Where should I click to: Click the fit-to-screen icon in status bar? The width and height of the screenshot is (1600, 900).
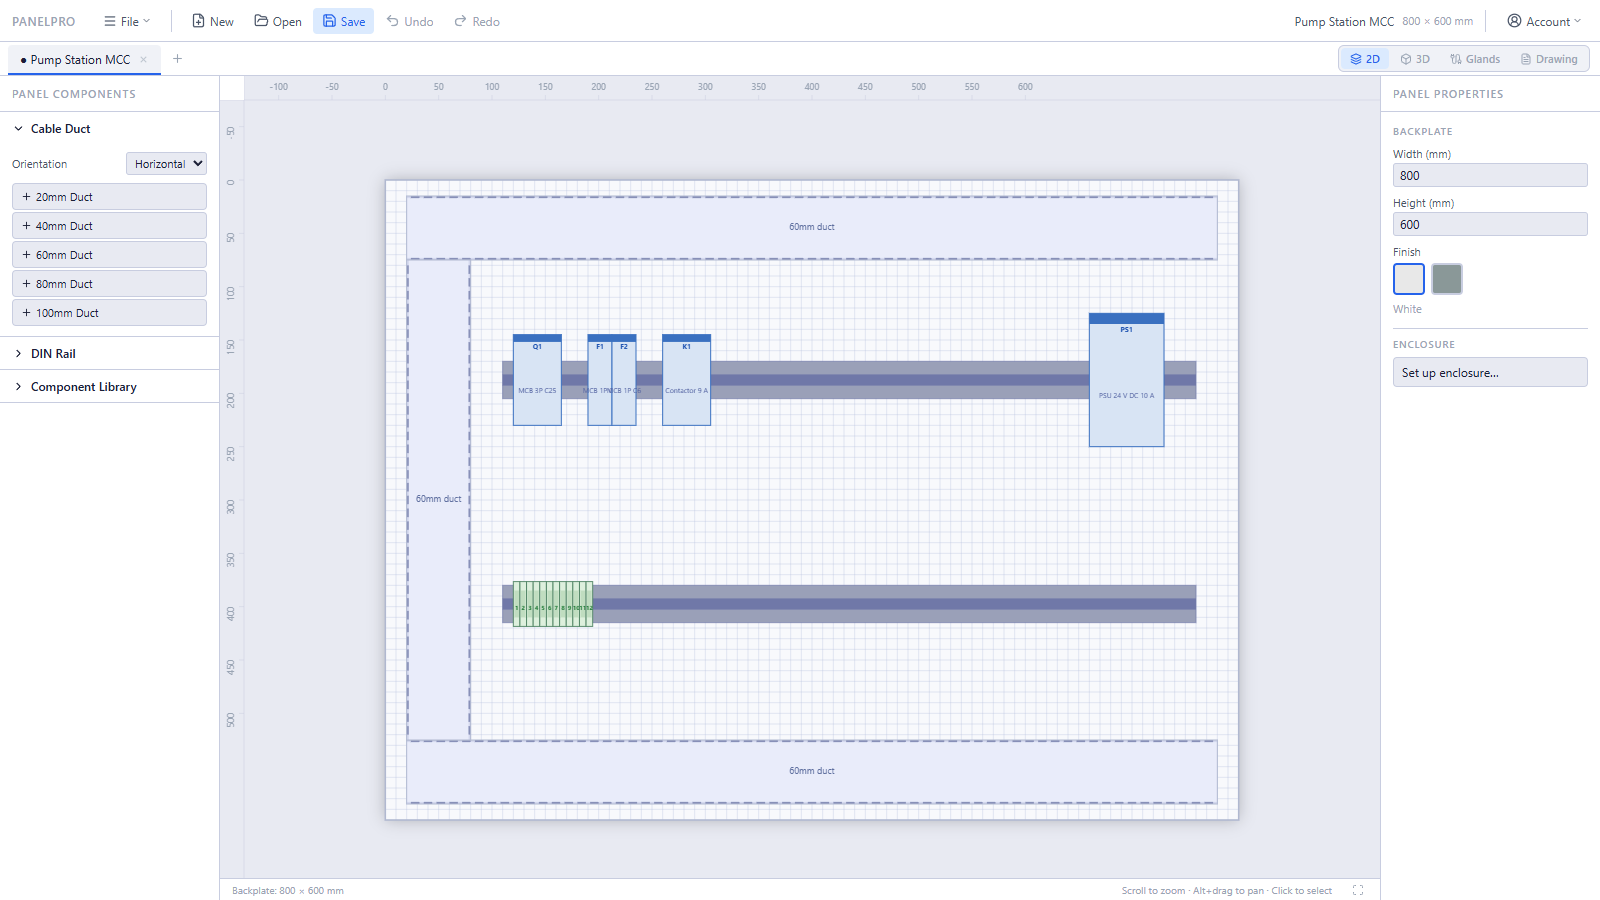point(1358,890)
